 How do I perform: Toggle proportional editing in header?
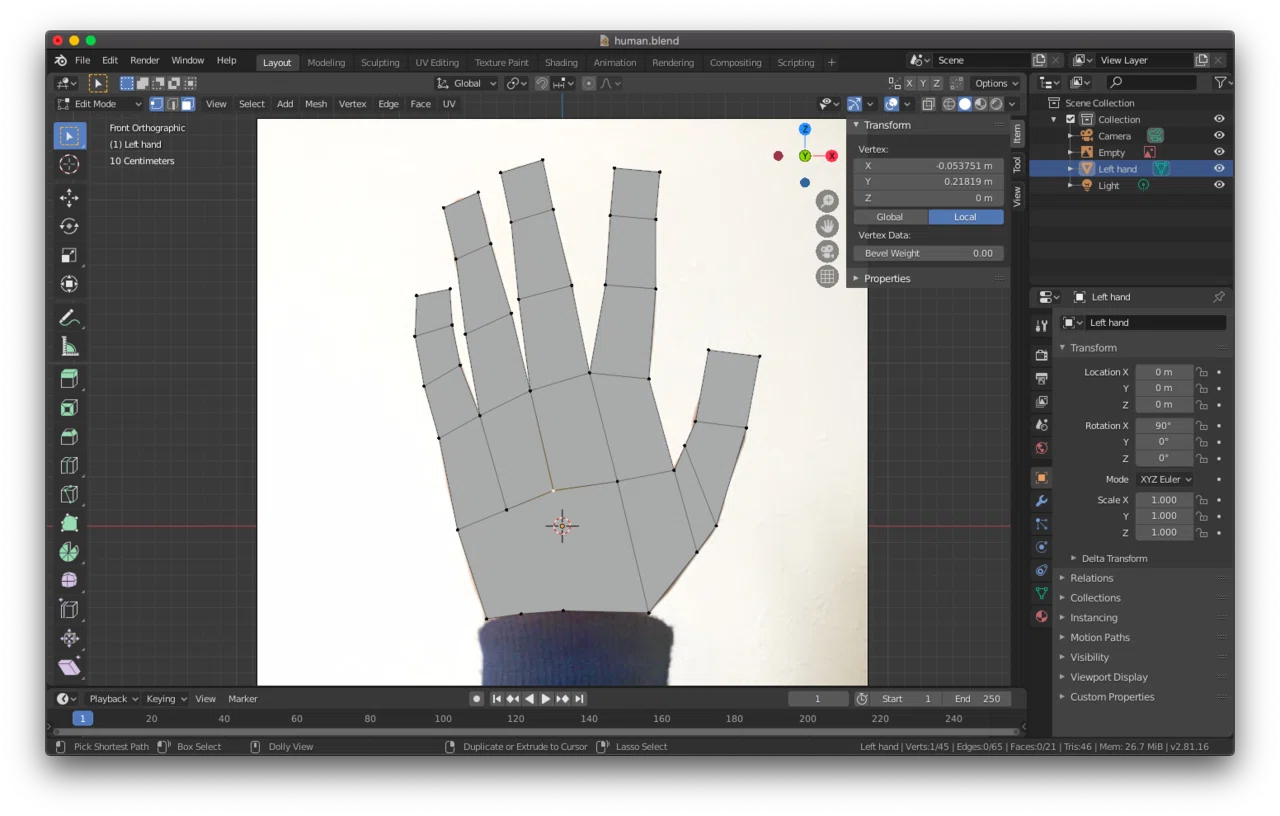(589, 83)
